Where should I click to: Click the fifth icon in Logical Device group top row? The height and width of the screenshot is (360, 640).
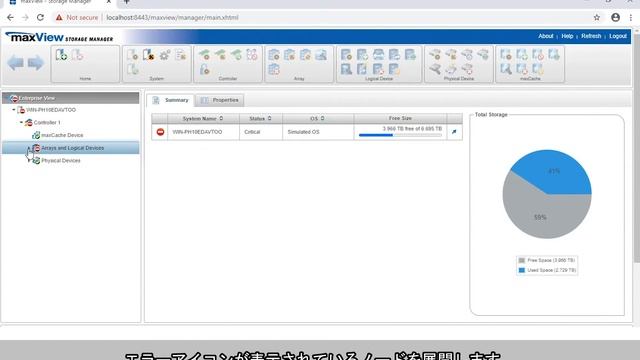click(410, 55)
